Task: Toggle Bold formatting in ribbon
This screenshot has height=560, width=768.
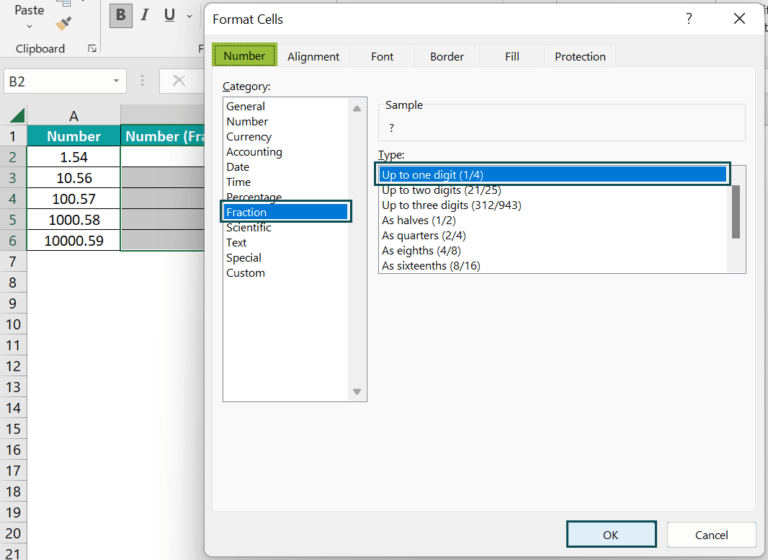Action: 120,16
